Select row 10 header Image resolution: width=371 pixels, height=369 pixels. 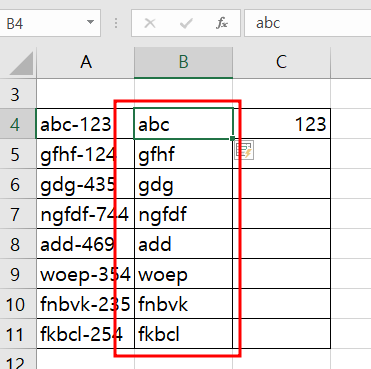click(x=18, y=304)
